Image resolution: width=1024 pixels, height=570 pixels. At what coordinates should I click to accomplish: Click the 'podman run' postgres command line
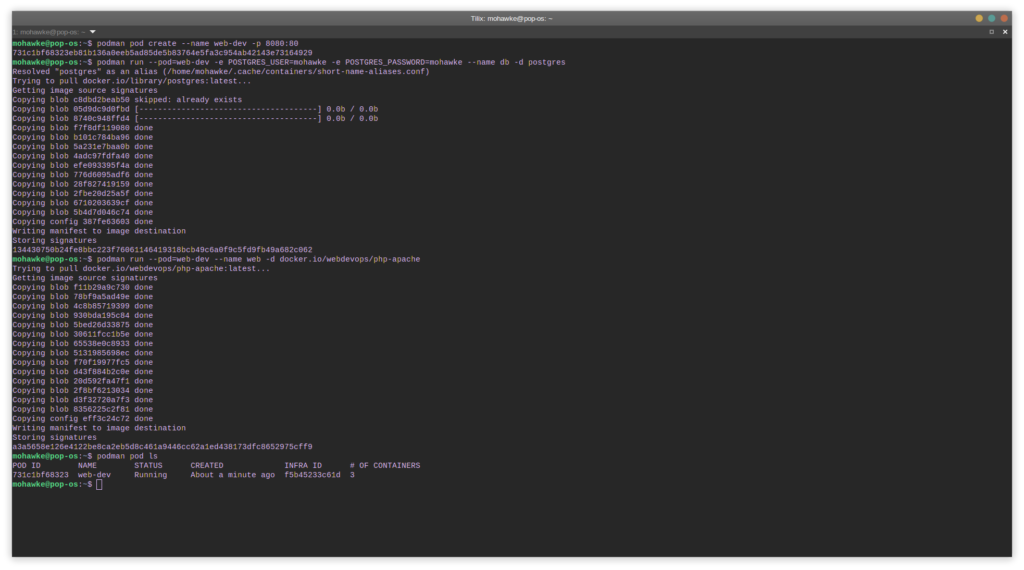coord(330,62)
